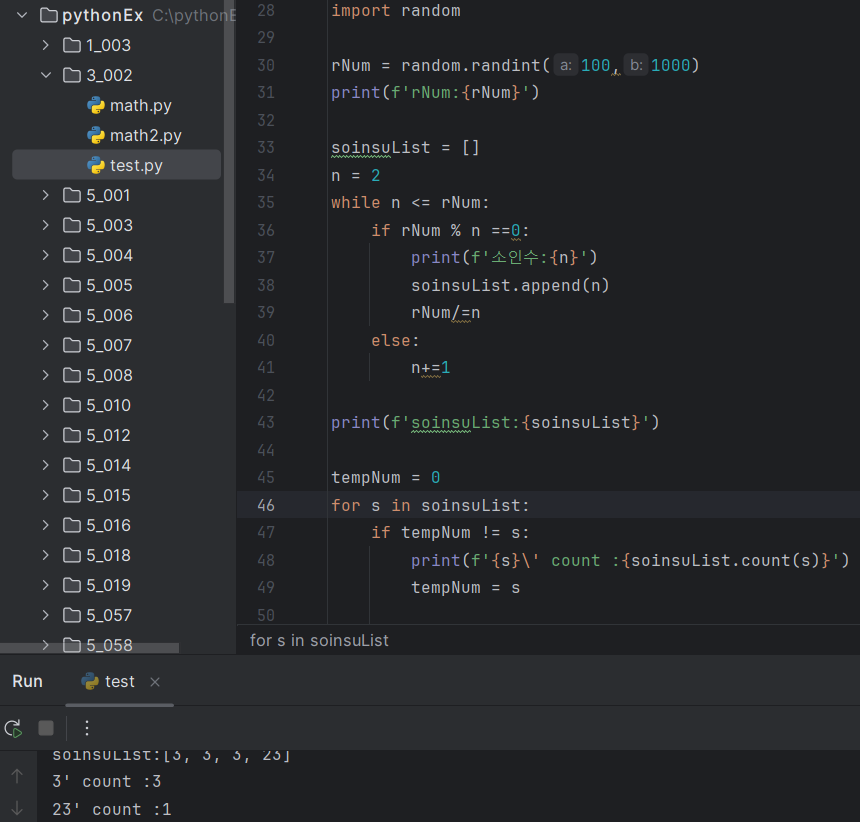
Task: Click the up arrow in run console
Action: tap(17, 776)
